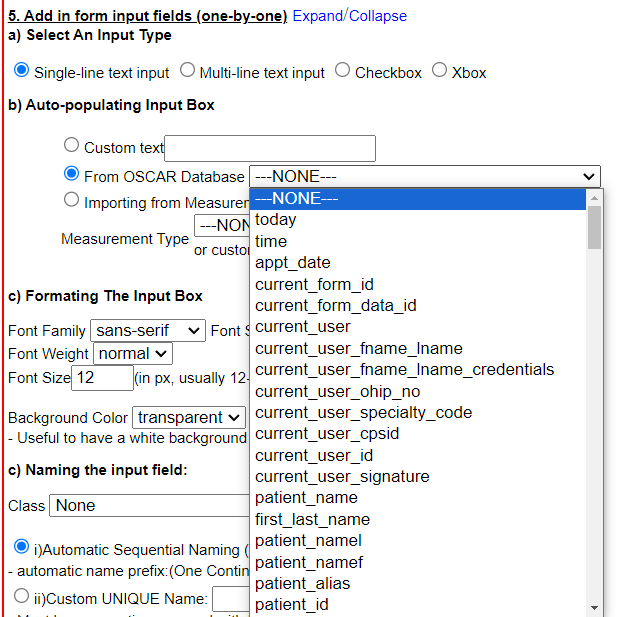The width and height of the screenshot is (622, 617).
Task: Select Single-line text input radio button
Action: tap(22, 71)
